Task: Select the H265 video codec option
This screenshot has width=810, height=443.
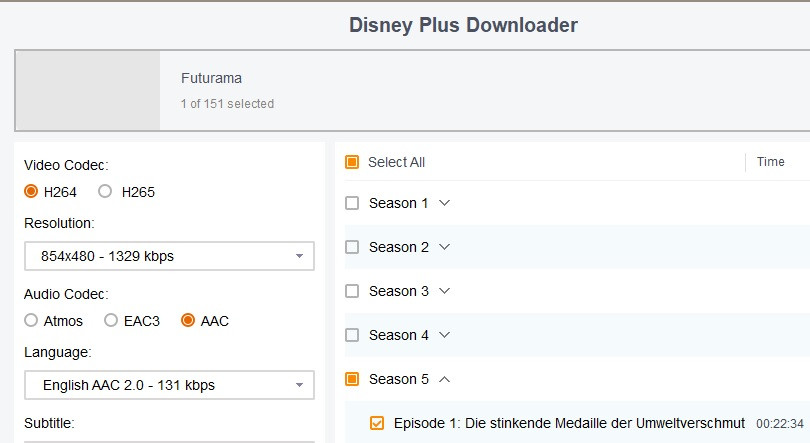Action: [105, 192]
